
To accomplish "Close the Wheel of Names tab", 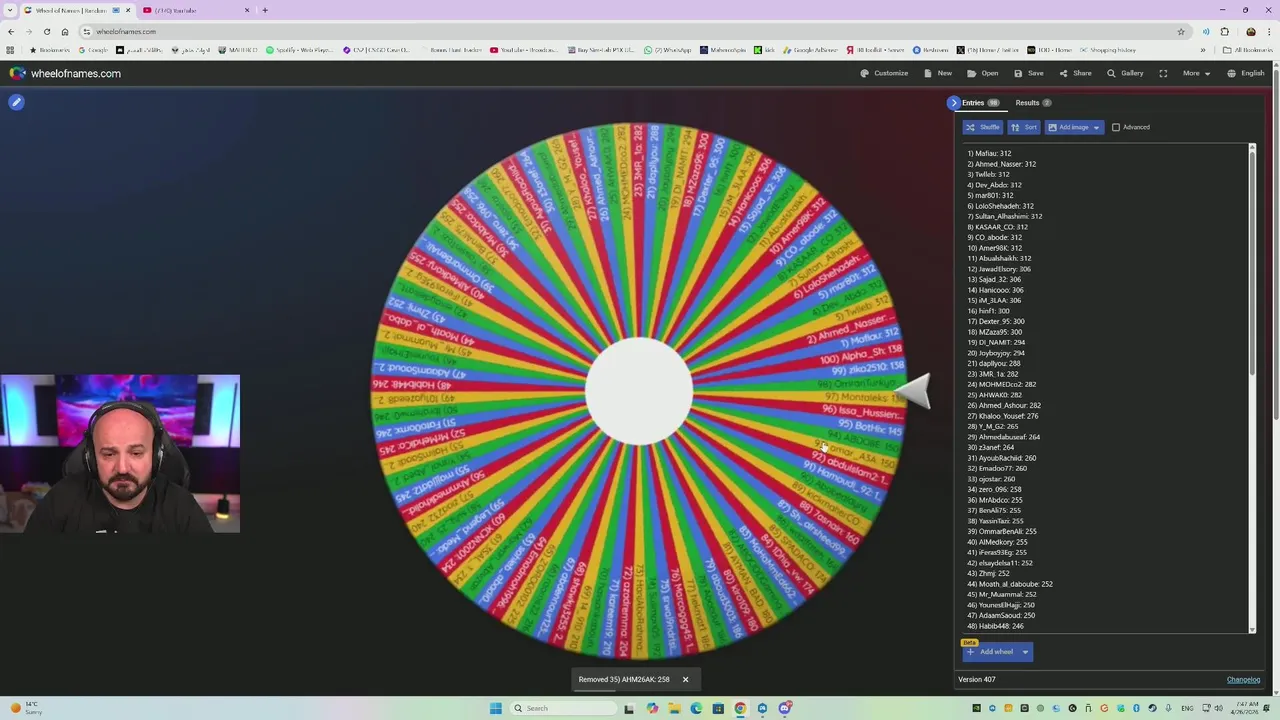I will pos(127,10).
